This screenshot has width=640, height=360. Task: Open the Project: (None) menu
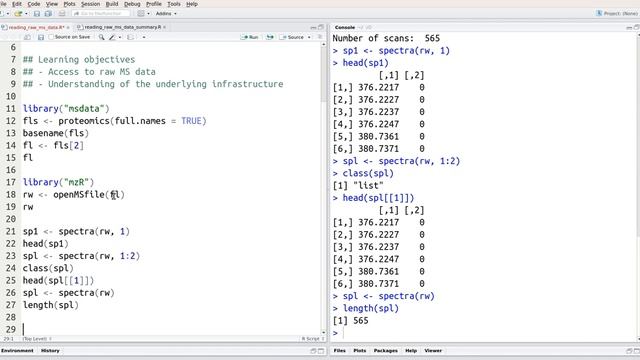click(617, 13)
